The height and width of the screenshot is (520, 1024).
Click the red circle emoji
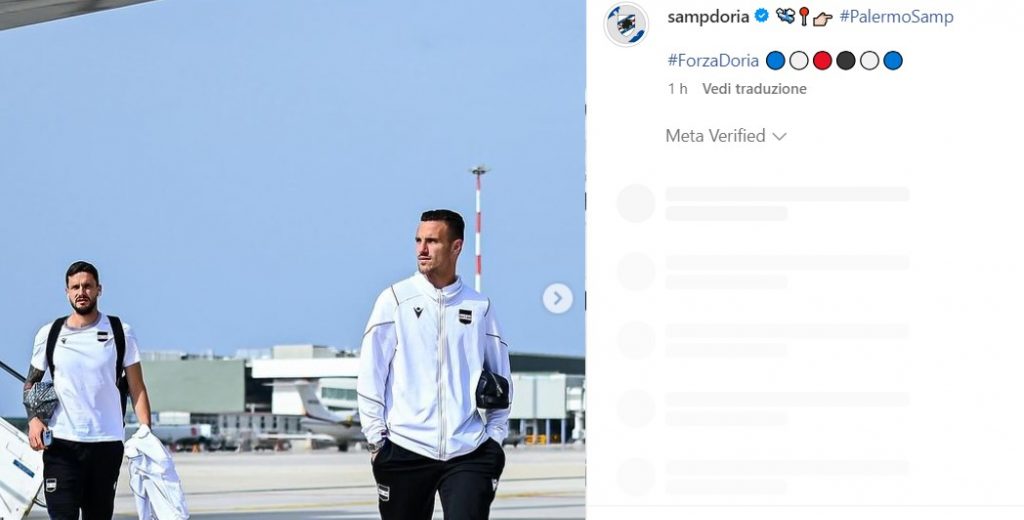click(x=822, y=61)
